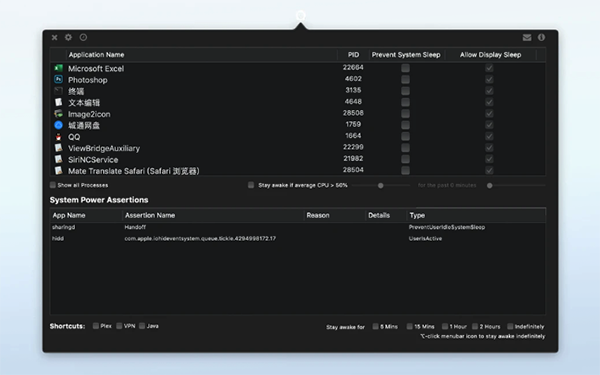Click the QQ penguin icon

tap(58, 137)
